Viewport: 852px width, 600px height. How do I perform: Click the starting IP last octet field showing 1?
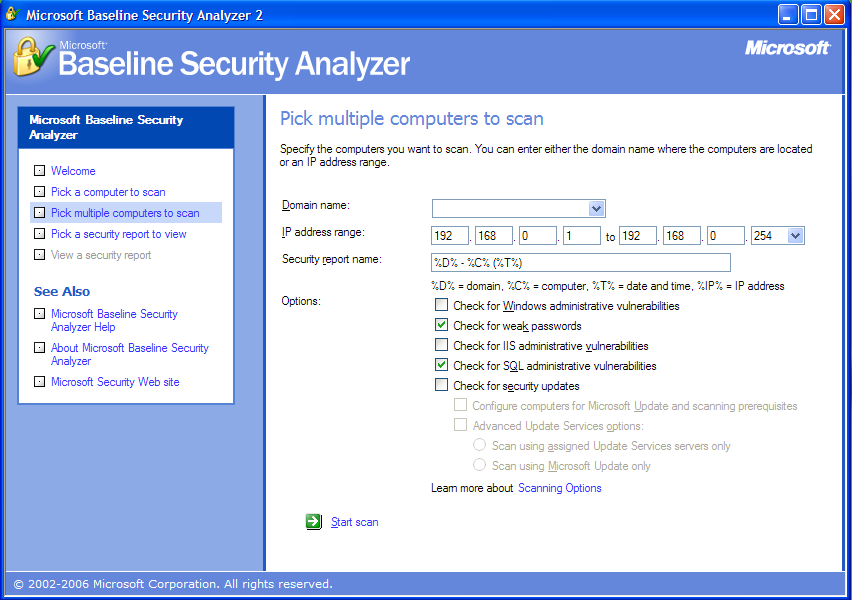pos(581,236)
